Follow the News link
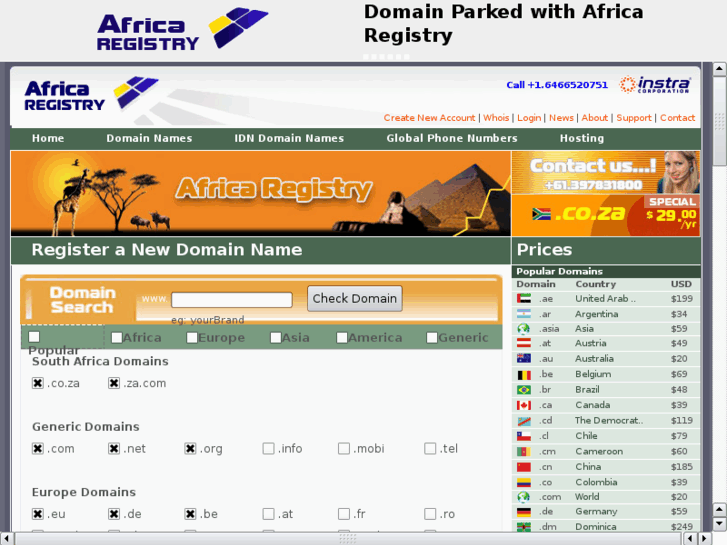The width and height of the screenshot is (727, 545). coord(561,118)
